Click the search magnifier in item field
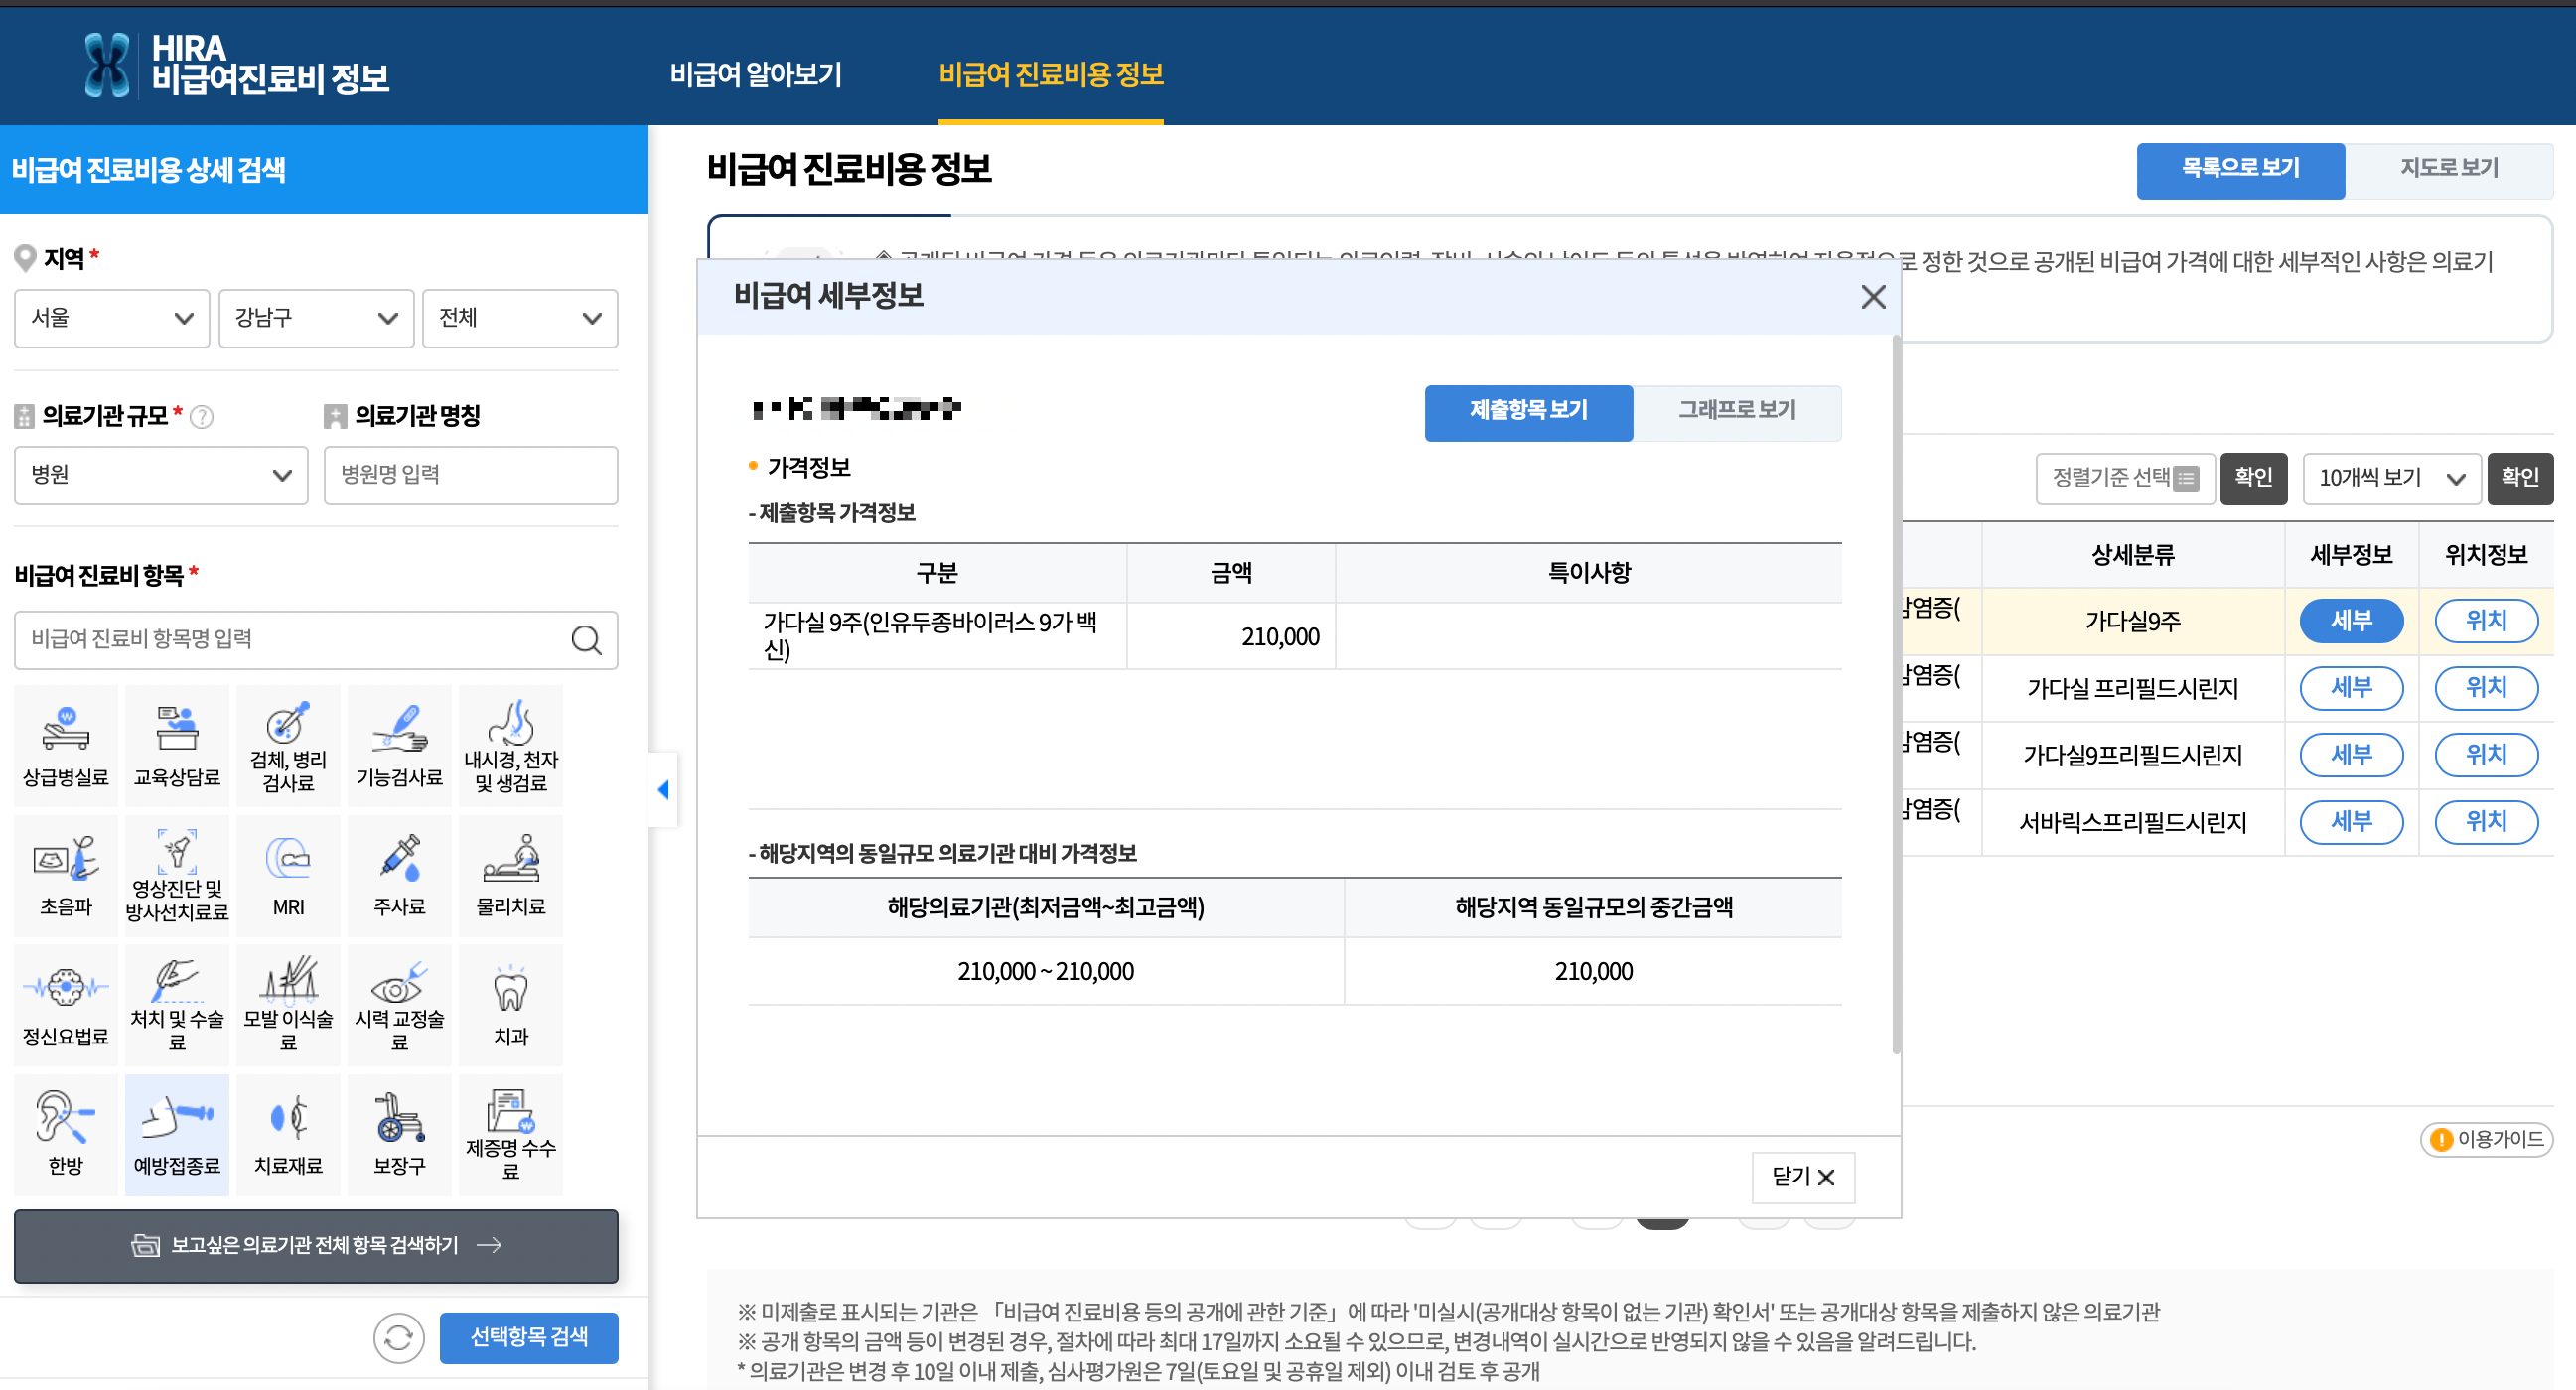The width and height of the screenshot is (2576, 1390). [586, 640]
